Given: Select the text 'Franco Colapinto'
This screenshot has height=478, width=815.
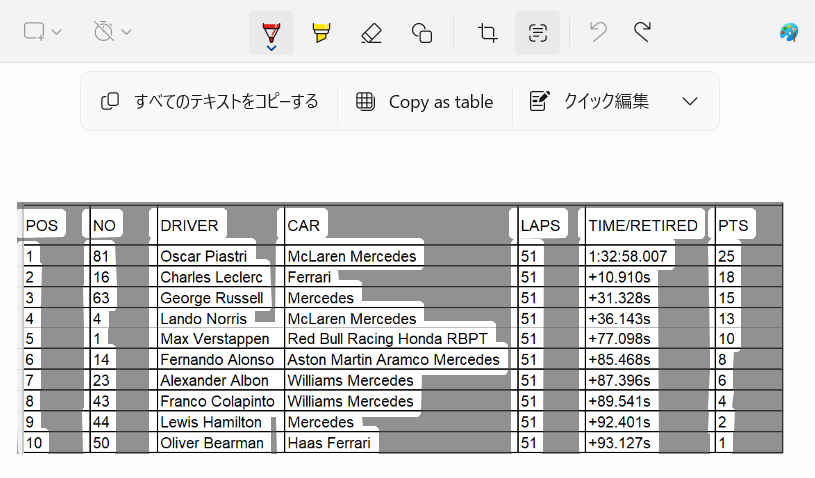Looking at the screenshot, I should point(217,401).
